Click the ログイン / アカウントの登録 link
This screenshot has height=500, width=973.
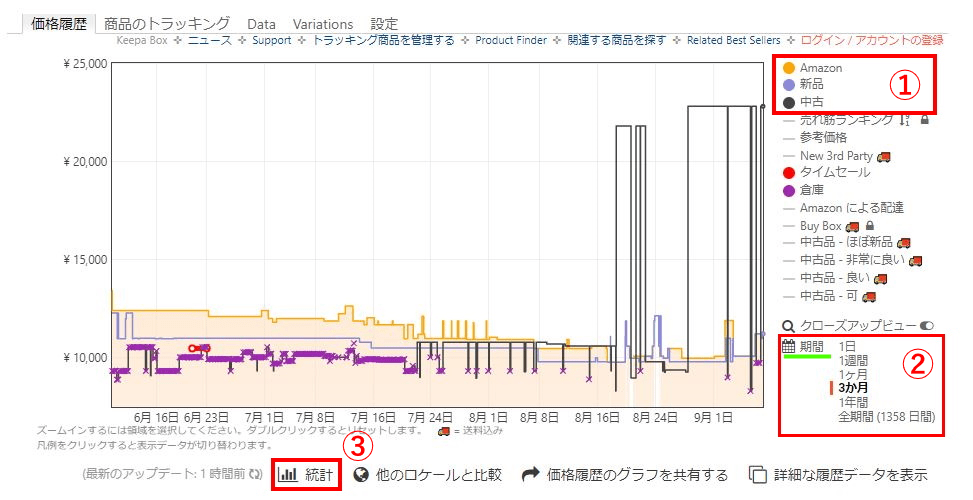tap(872, 40)
